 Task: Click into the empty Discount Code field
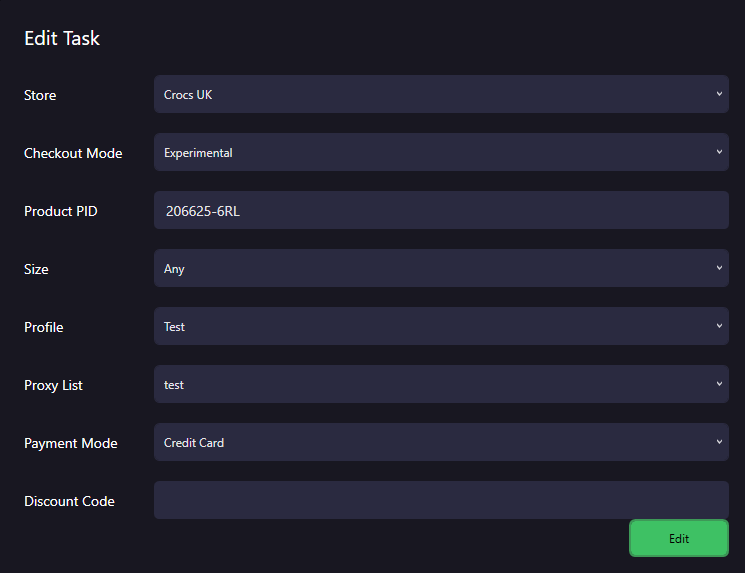(441, 500)
